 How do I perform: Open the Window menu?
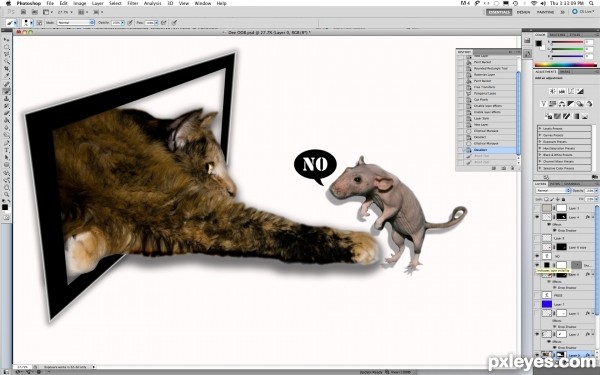(202, 3)
